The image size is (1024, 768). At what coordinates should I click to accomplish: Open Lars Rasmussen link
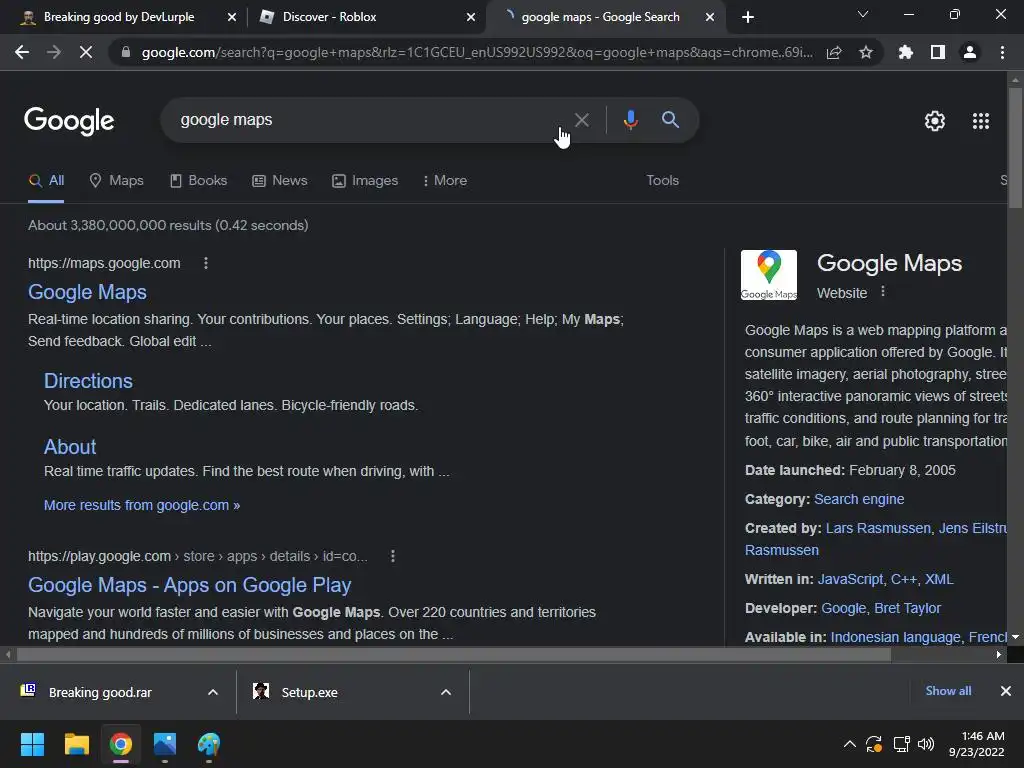coord(878,528)
